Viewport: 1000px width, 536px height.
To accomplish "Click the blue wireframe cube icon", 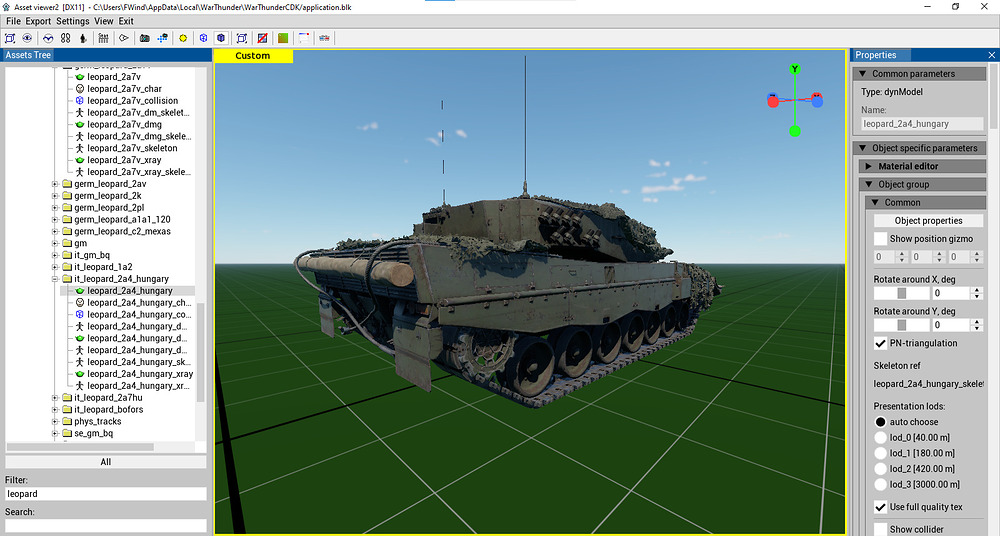I will tap(203, 38).
